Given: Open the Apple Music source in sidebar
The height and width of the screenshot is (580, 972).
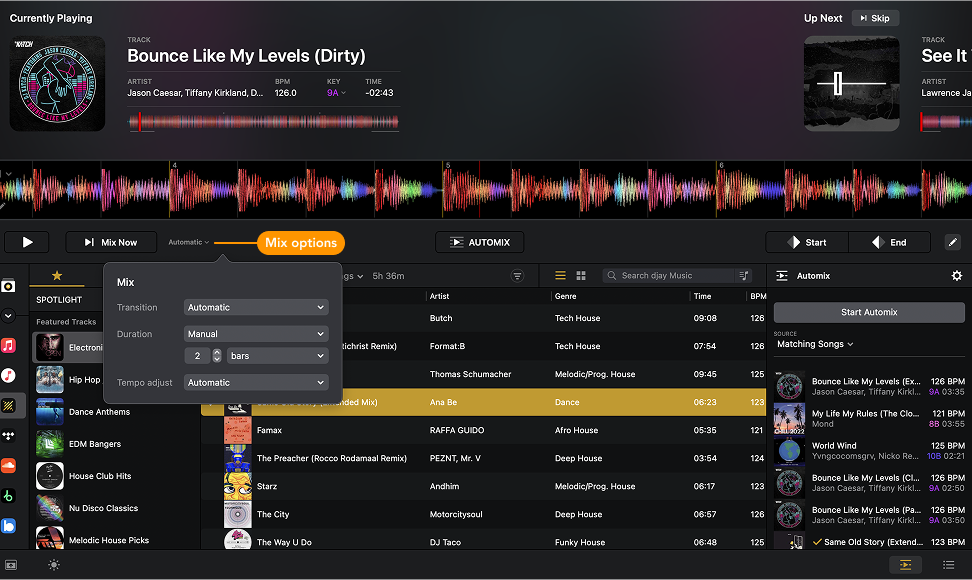Looking at the screenshot, I should [8, 345].
